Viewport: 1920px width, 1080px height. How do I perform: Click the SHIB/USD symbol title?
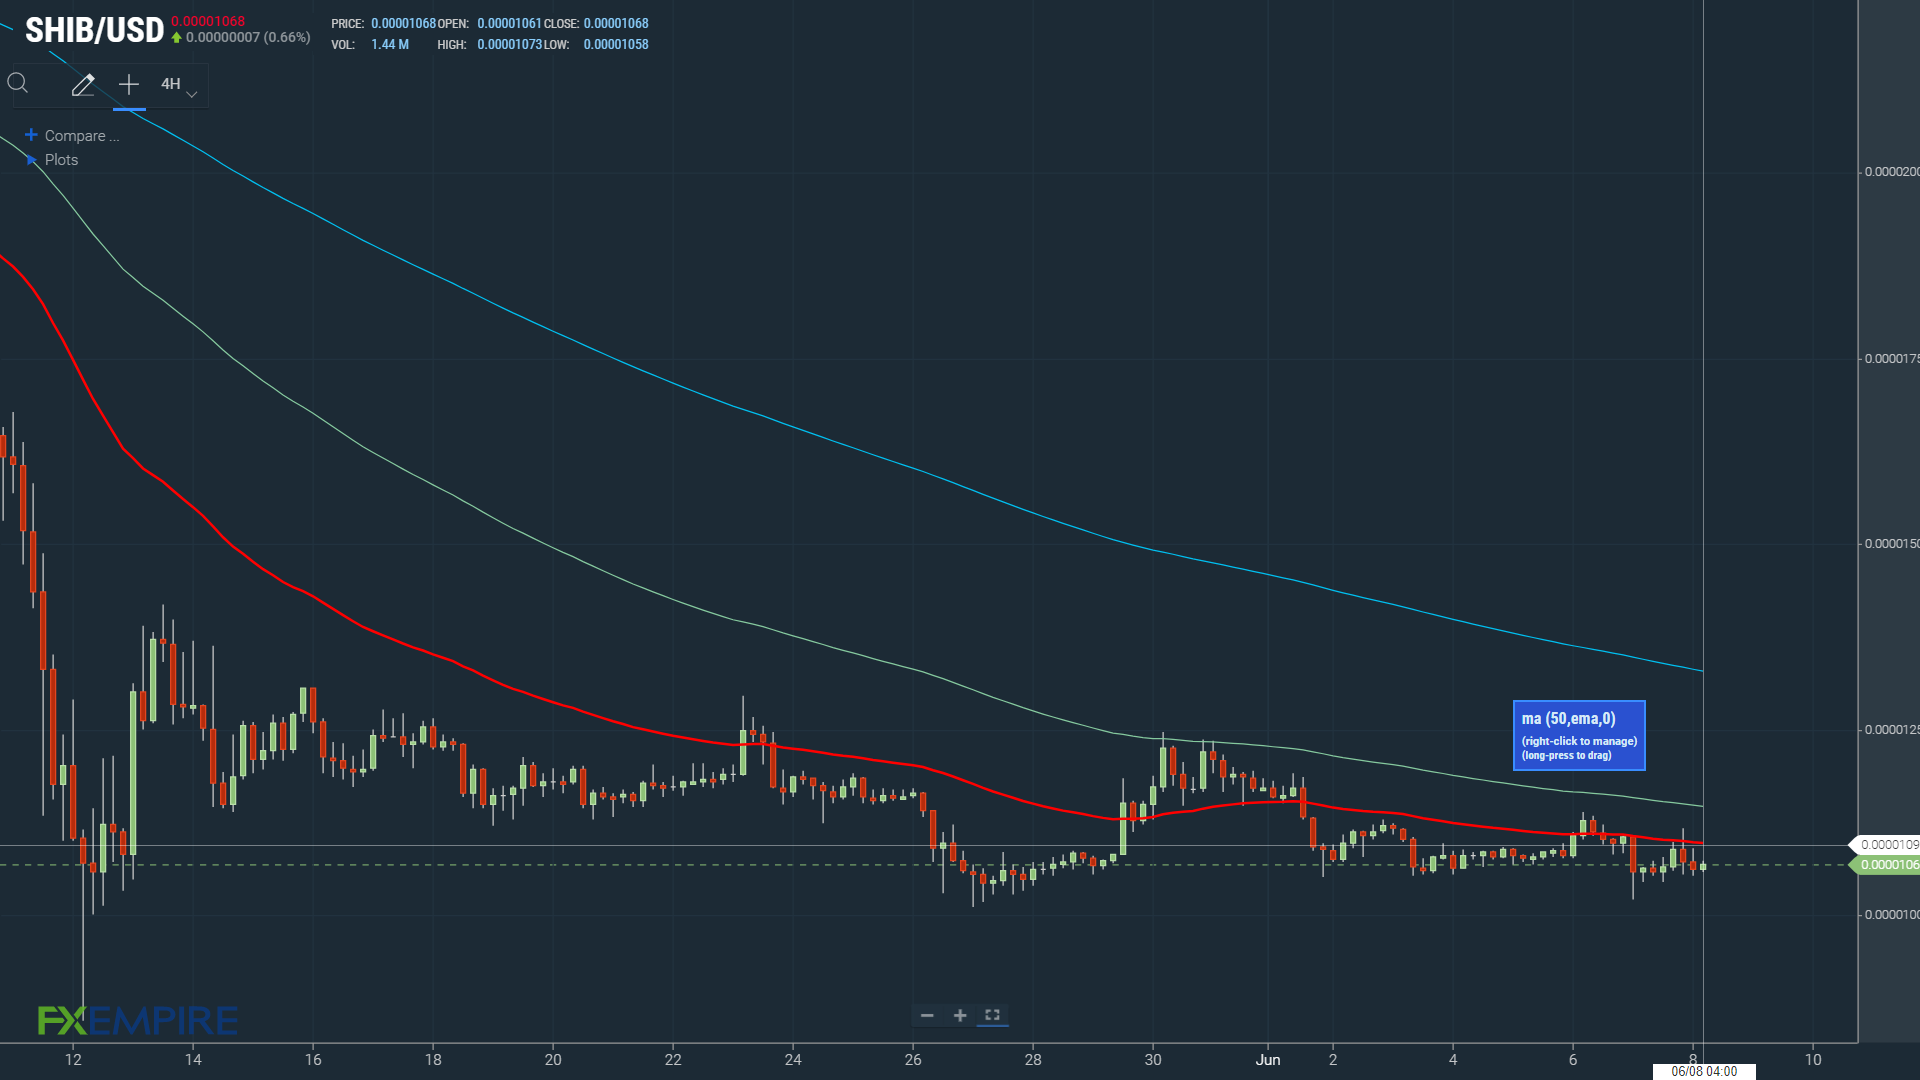[x=94, y=30]
